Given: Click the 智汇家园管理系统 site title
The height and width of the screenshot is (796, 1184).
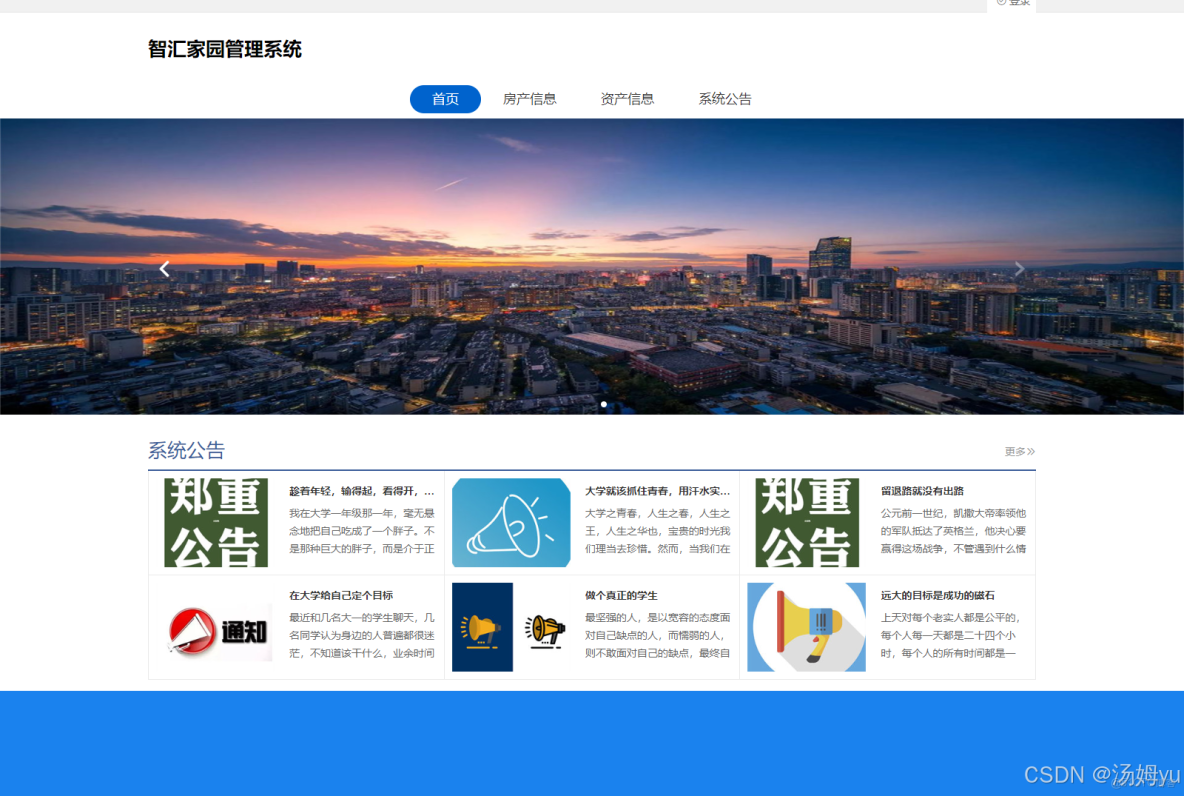Looking at the screenshot, I should pos(224,49).
